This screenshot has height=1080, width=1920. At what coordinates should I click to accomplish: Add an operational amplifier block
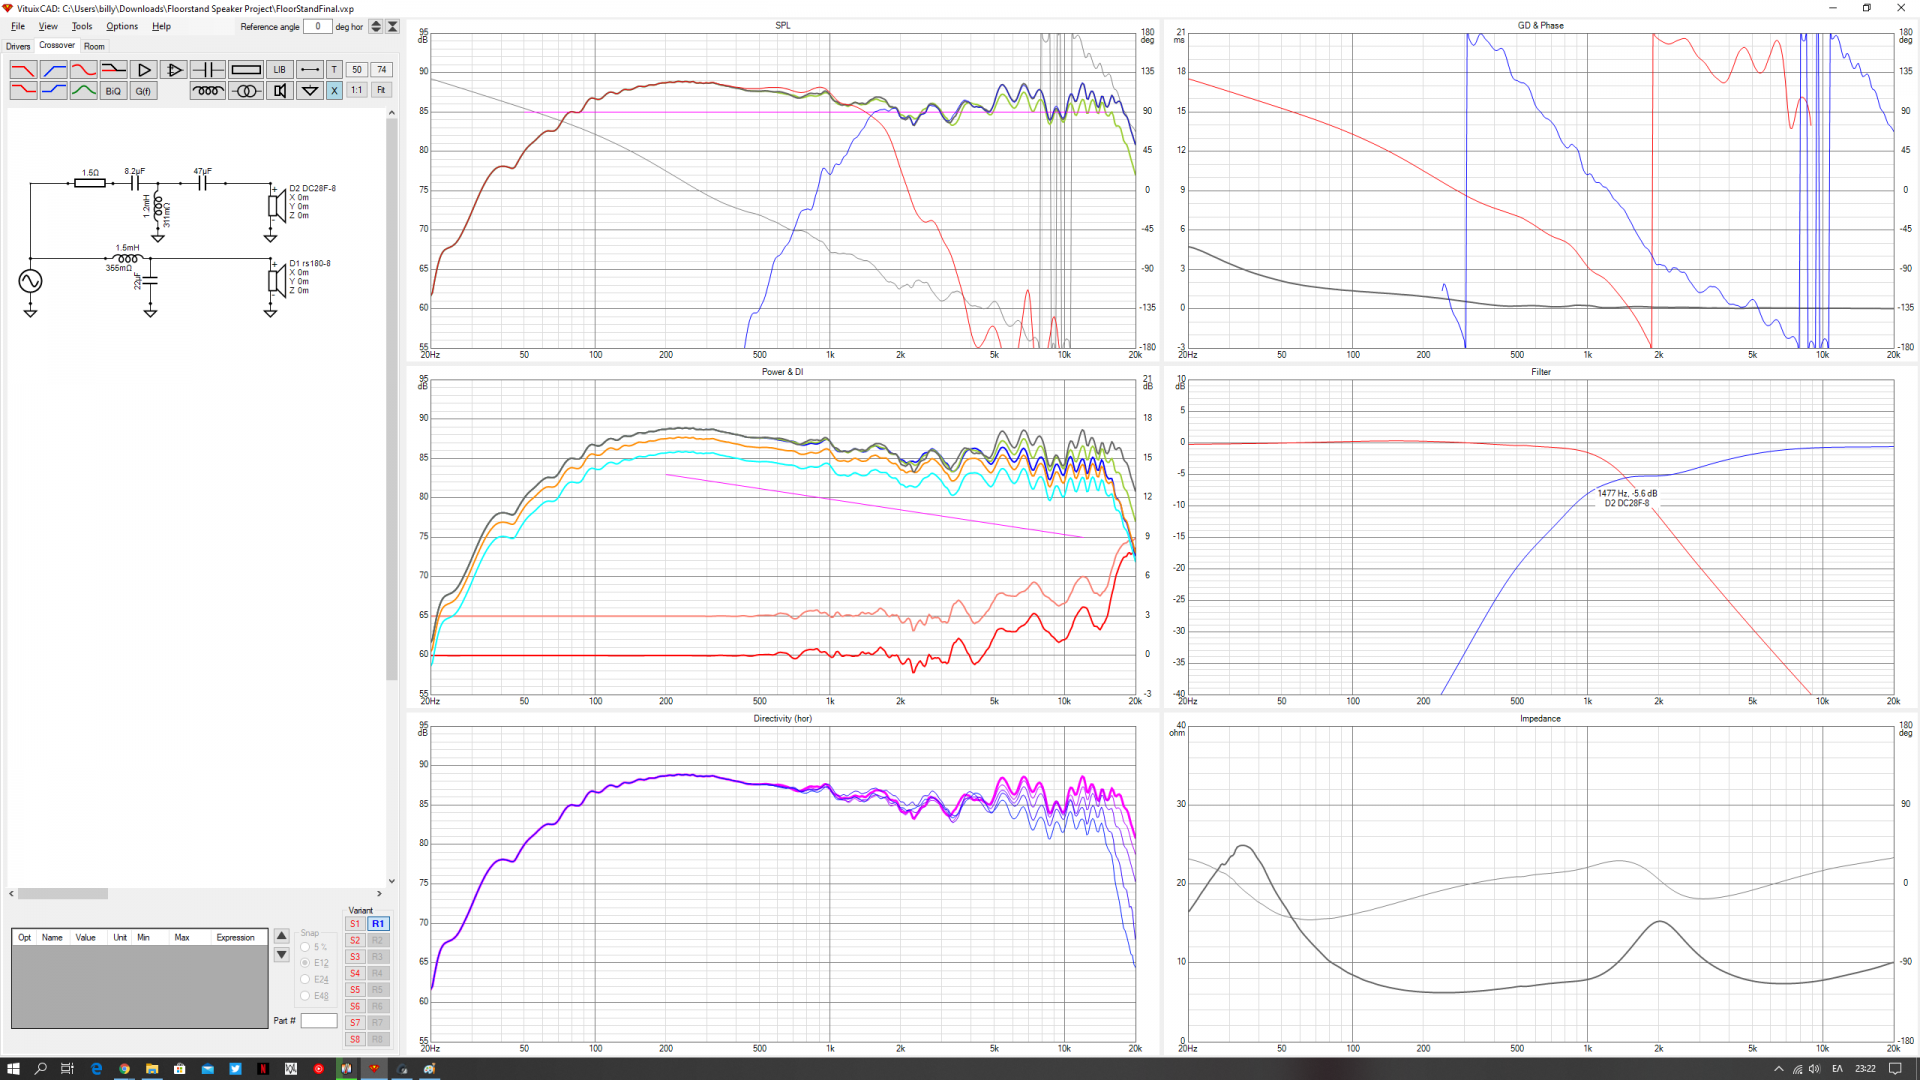pyautogui.click(x=174, y=70)
